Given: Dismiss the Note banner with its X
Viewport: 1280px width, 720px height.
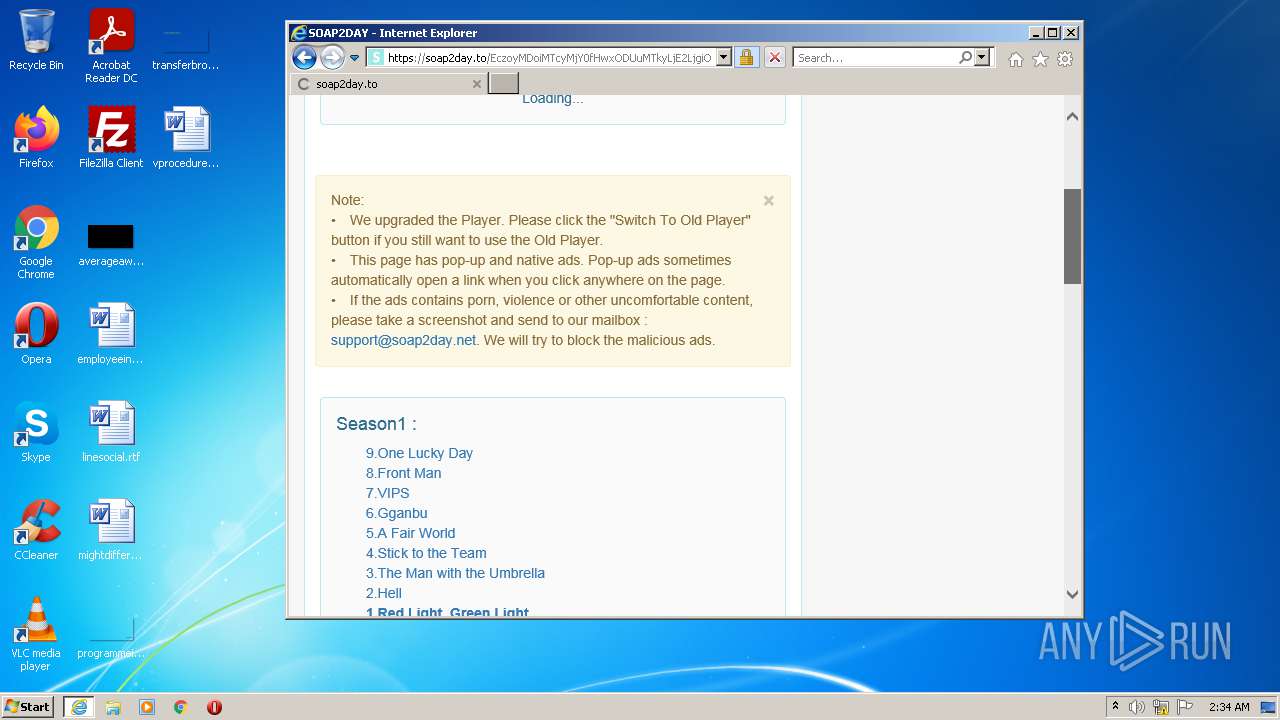Looking at the screenshot, I should [x=768, y=200].
